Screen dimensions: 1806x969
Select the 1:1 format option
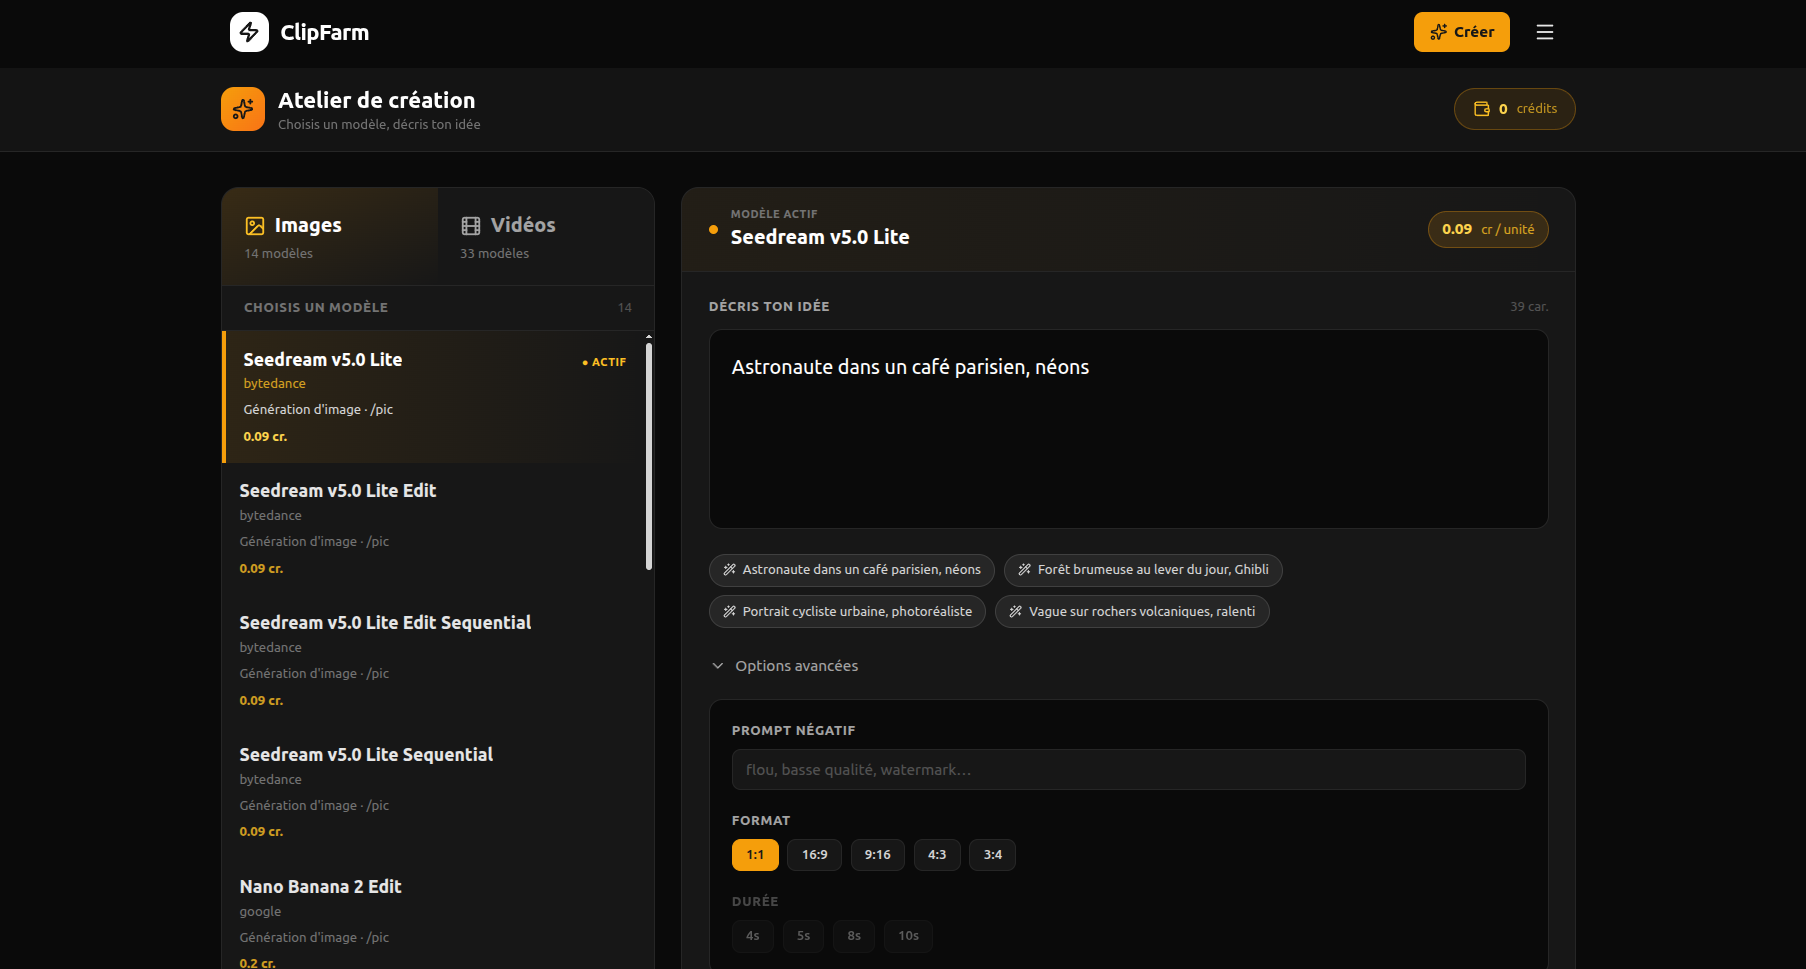point(755,855)
